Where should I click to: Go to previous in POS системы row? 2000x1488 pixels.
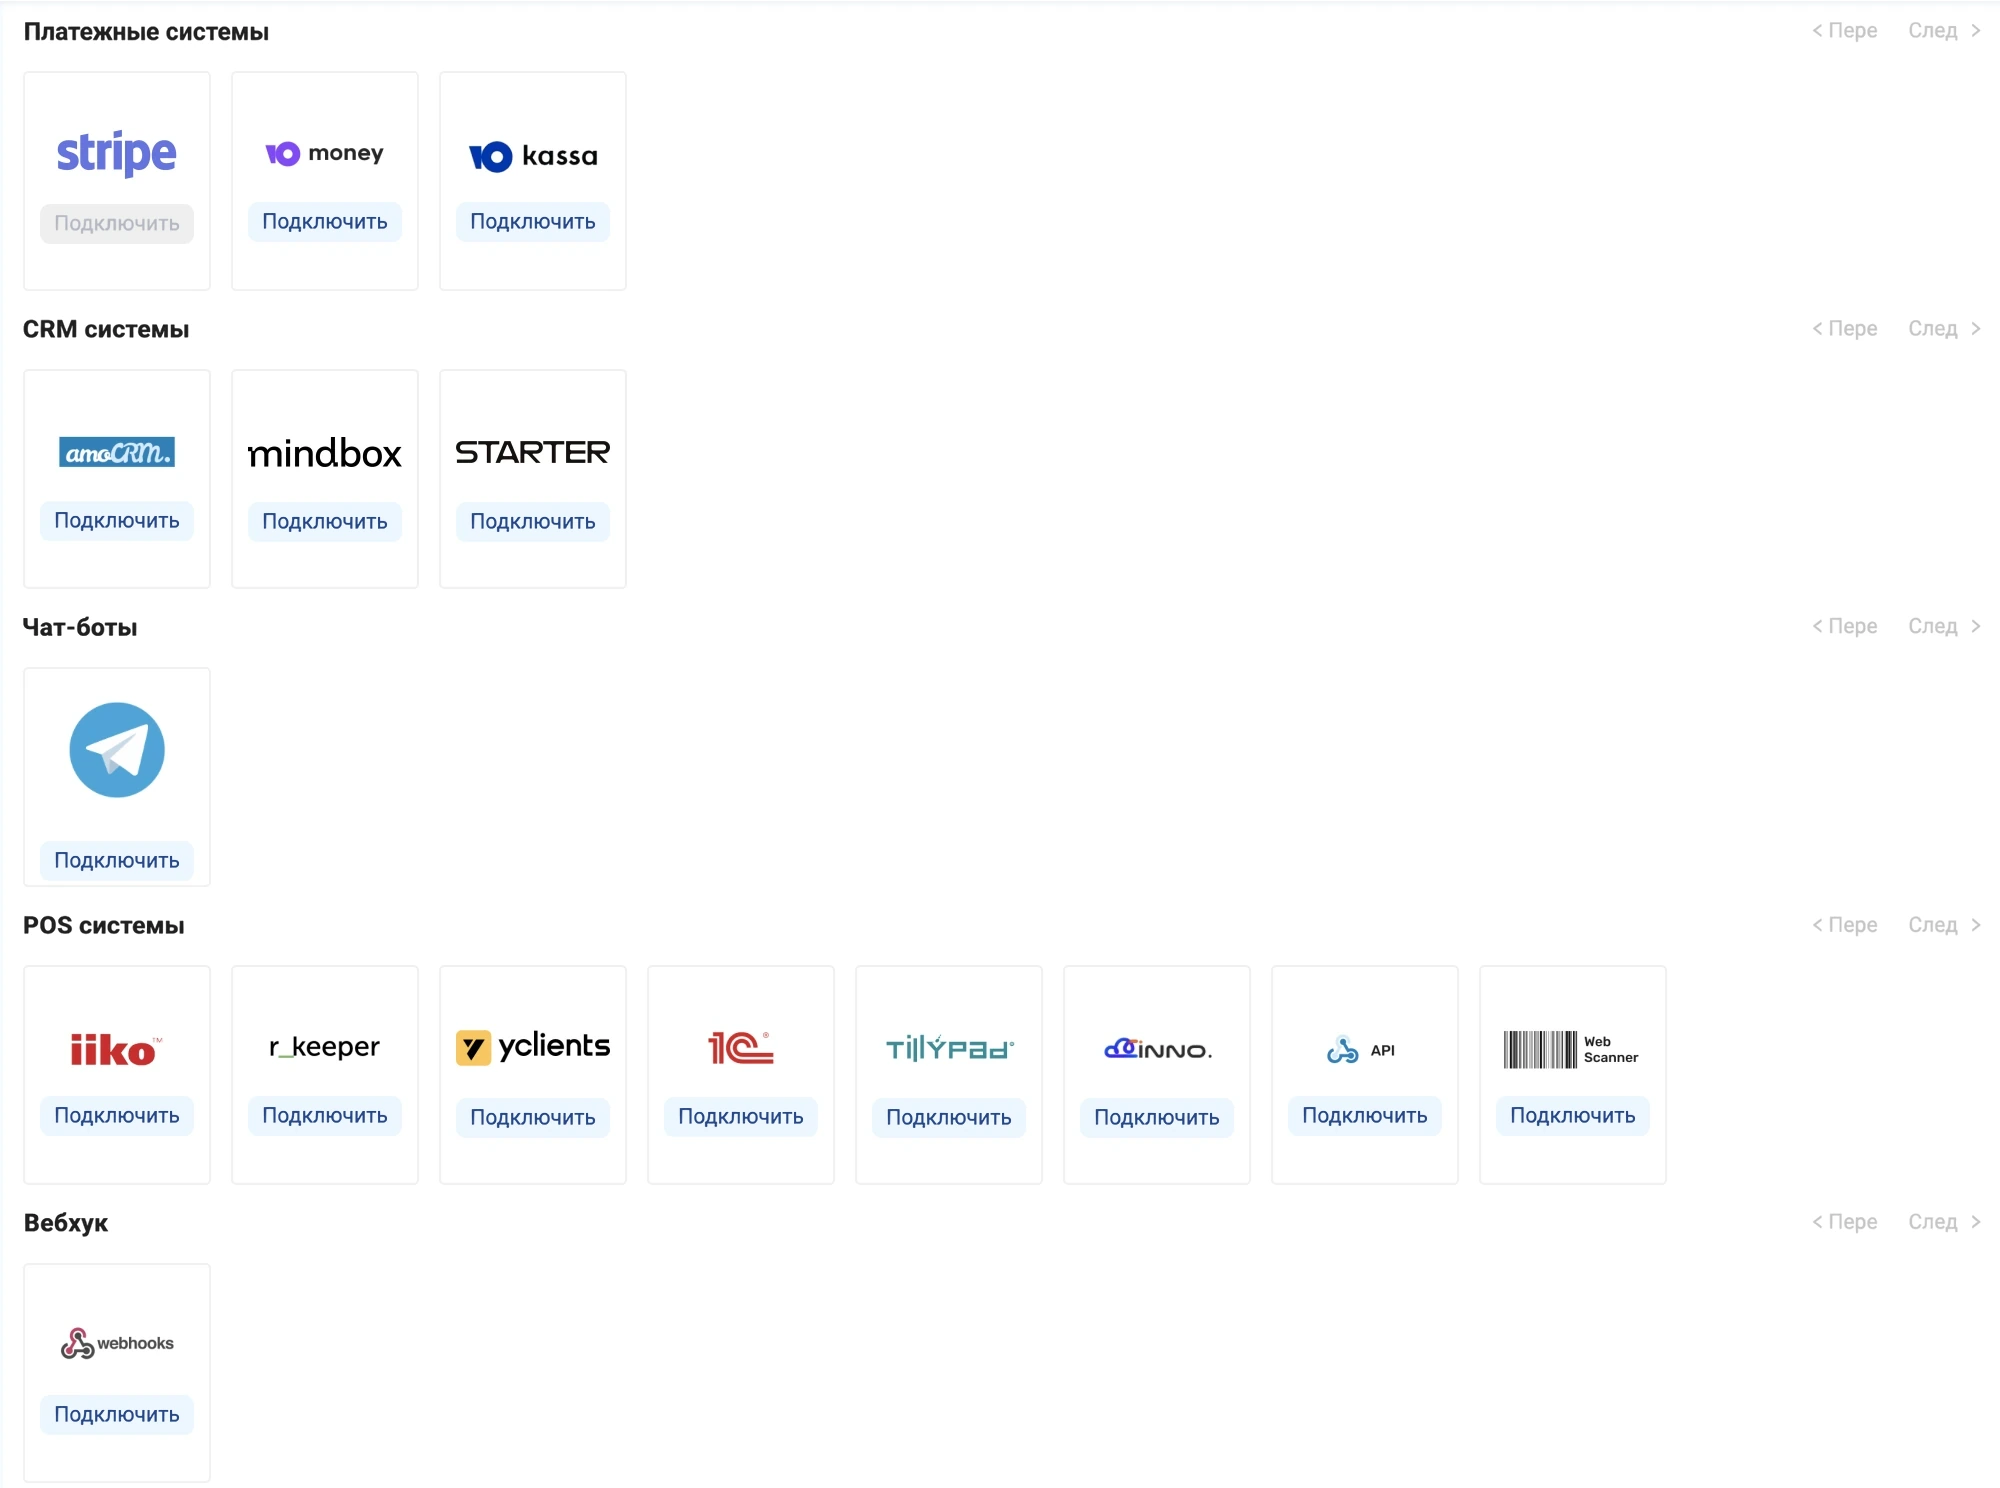point(1845,924)
